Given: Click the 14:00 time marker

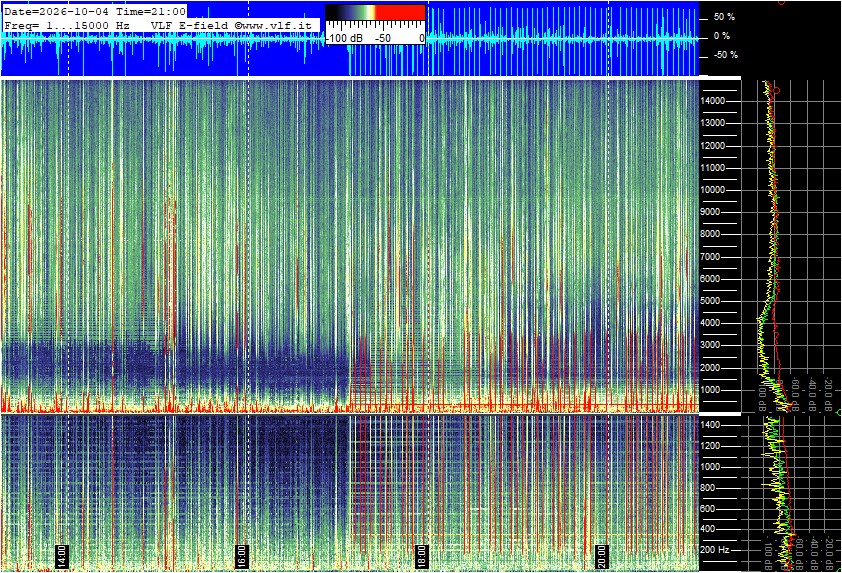Looking at the screenshot, I should click(x=62, y=556).
